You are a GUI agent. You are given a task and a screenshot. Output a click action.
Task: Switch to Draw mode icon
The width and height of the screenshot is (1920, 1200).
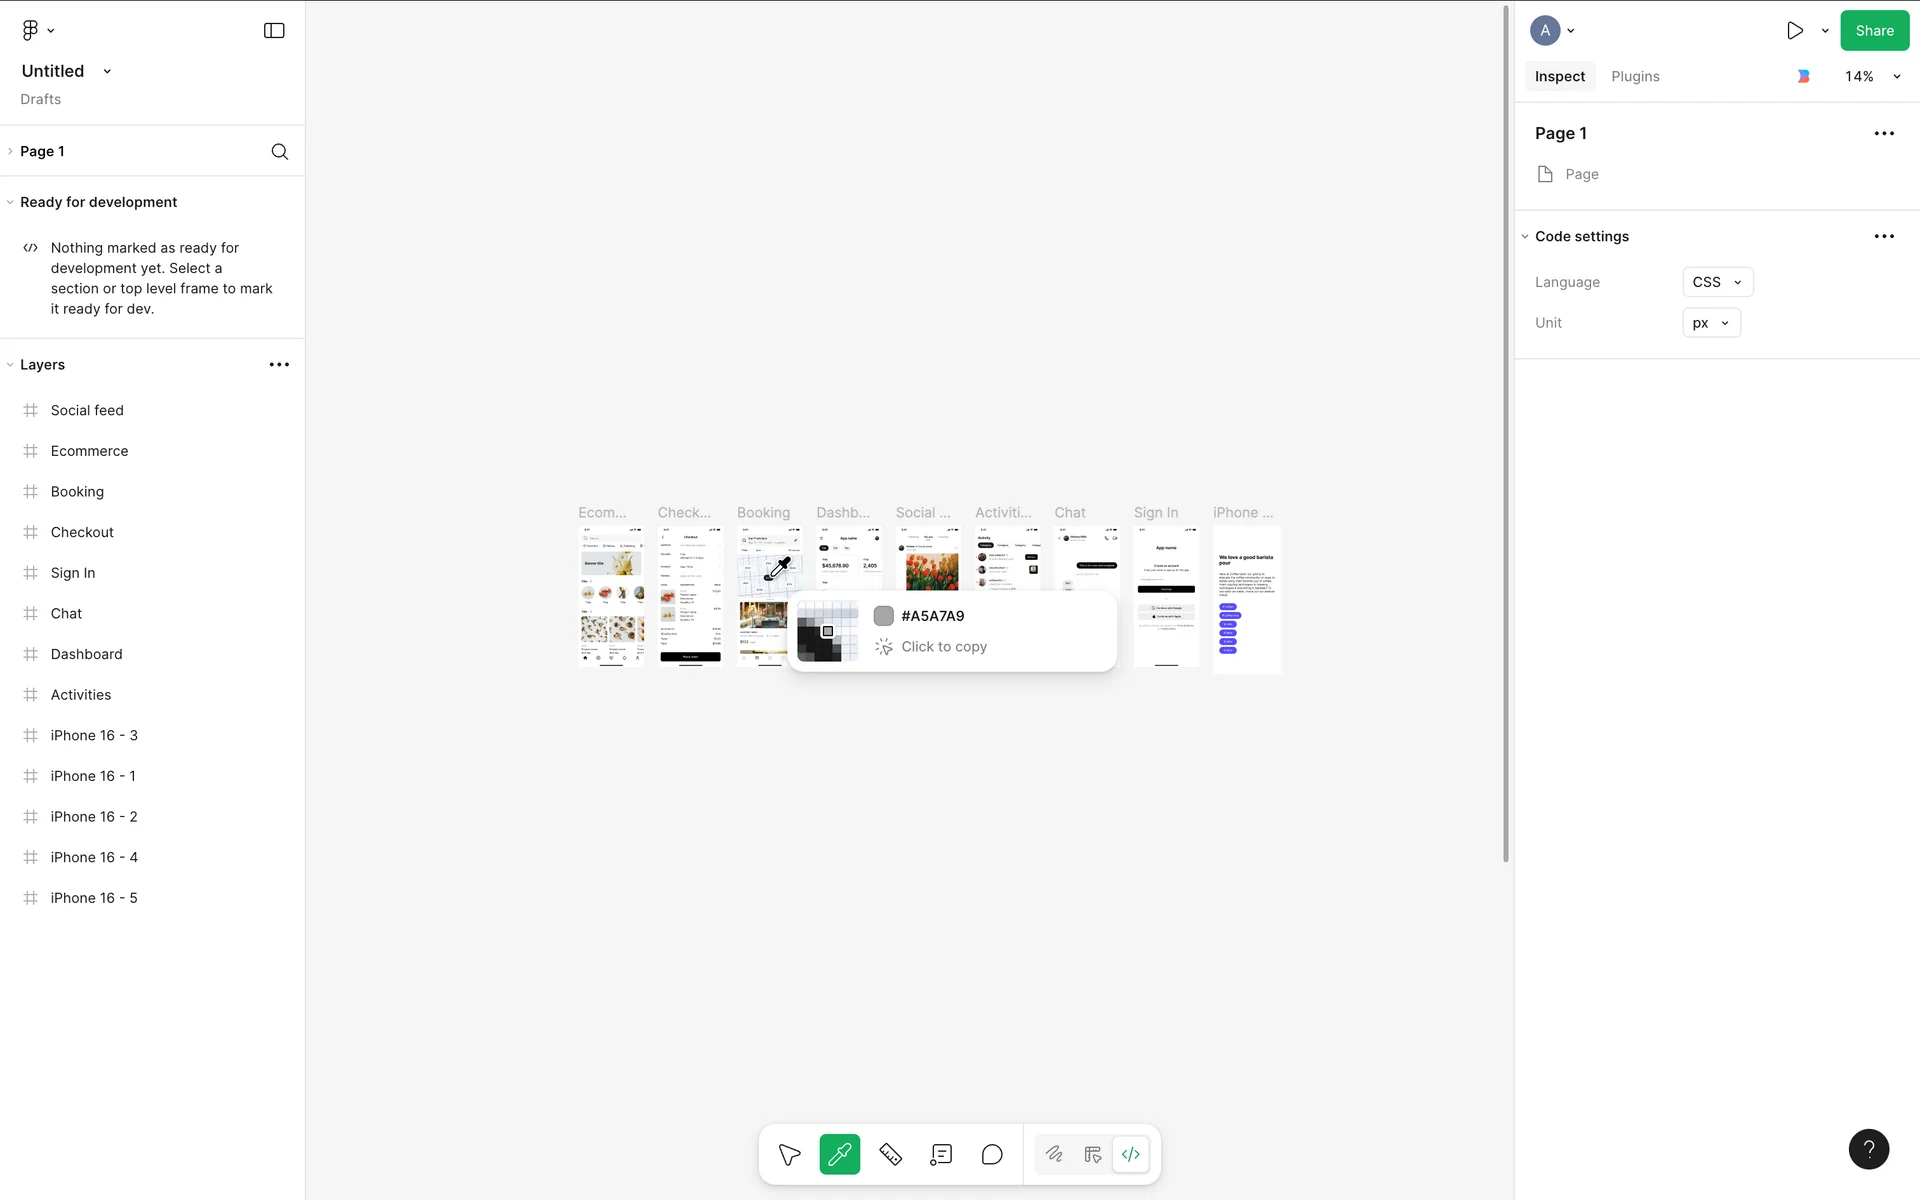tap(1054, 1155)
